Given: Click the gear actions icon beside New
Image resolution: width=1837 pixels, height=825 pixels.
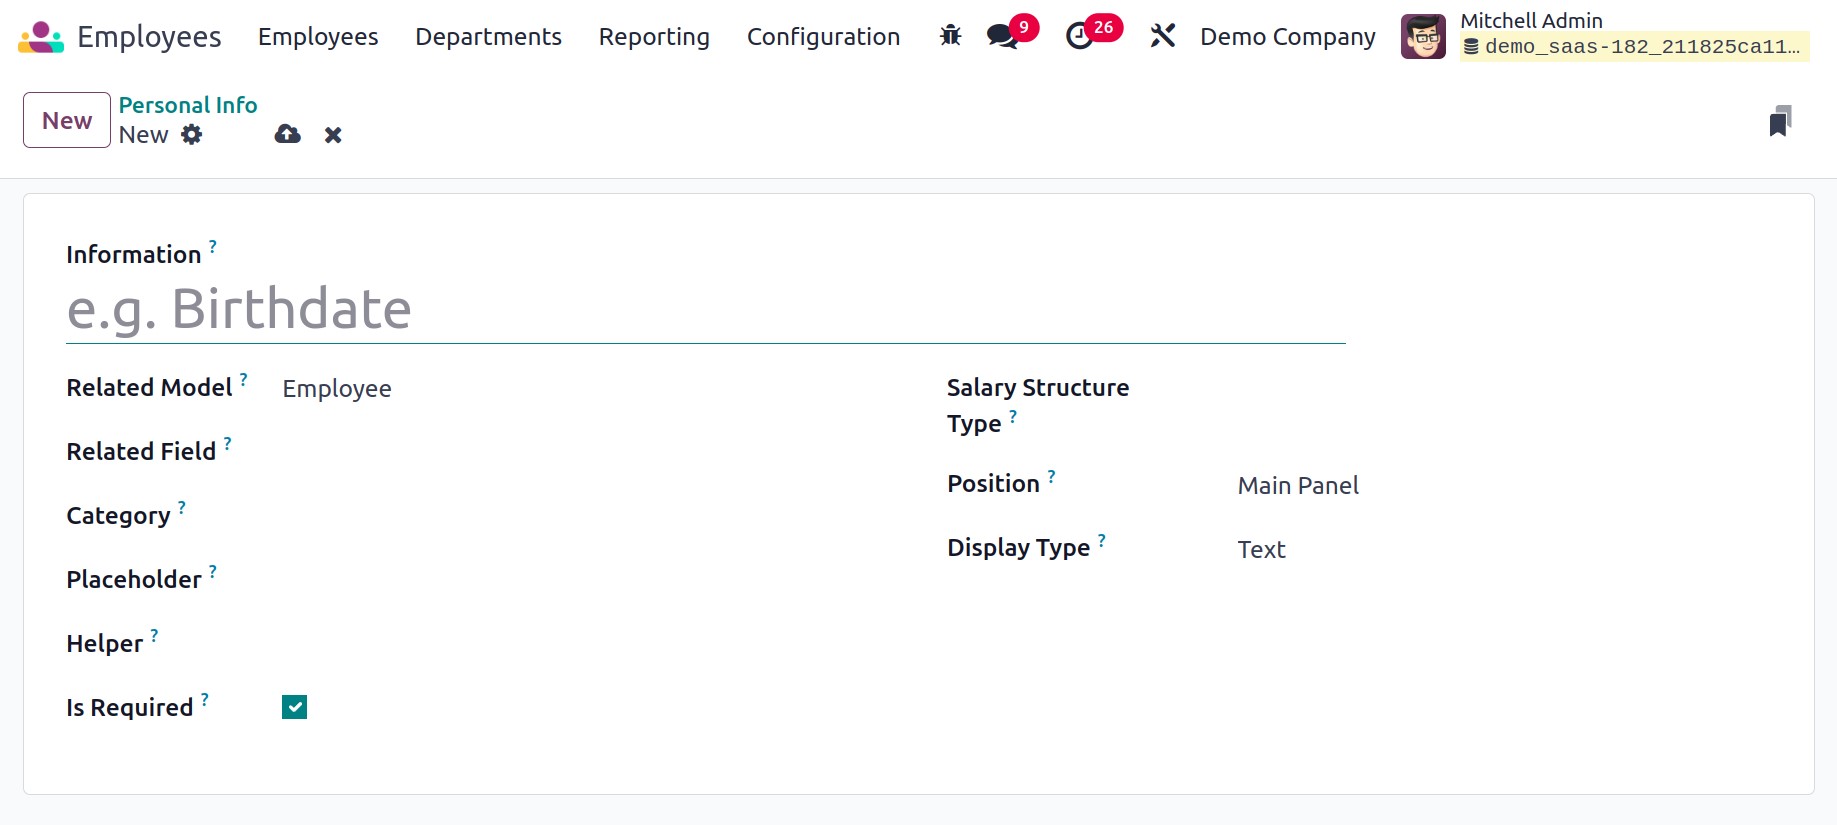Looking at the screenshot, I should pos(192,135).
